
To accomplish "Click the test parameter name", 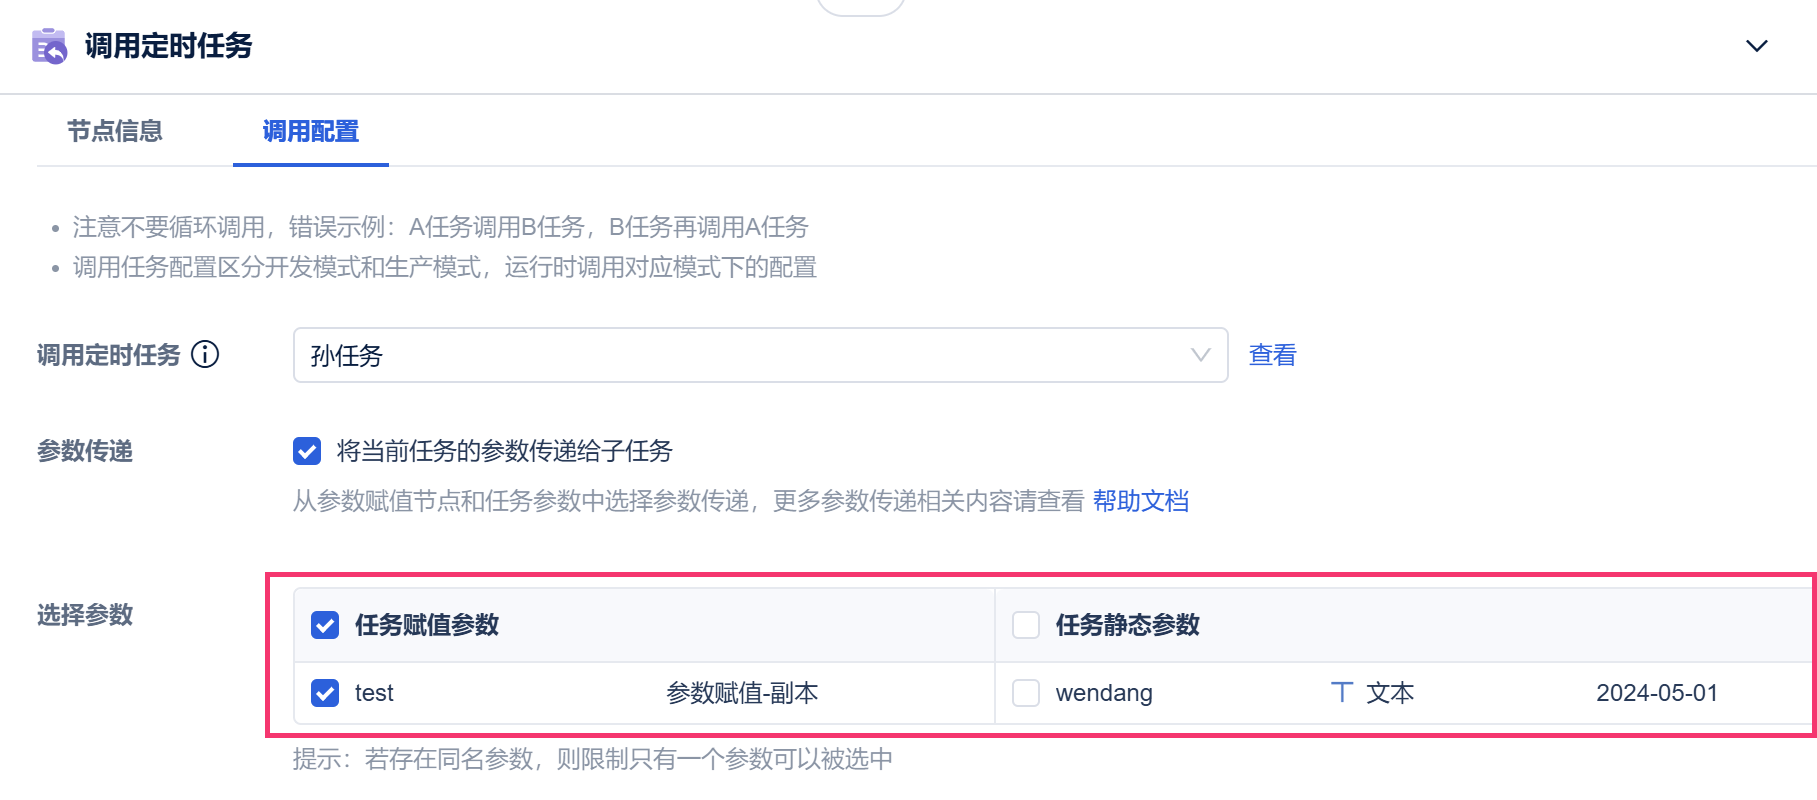I will [374, 693].
